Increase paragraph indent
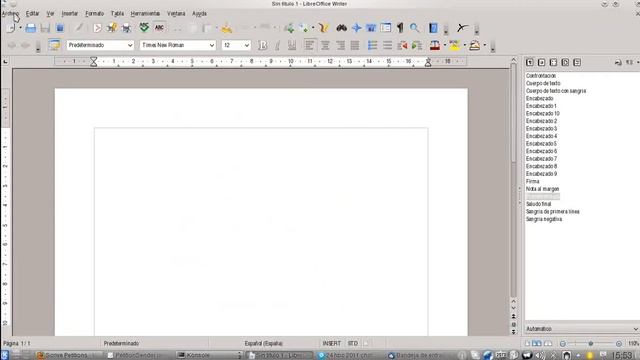640x360 pixels. click(x=416, y=45)
